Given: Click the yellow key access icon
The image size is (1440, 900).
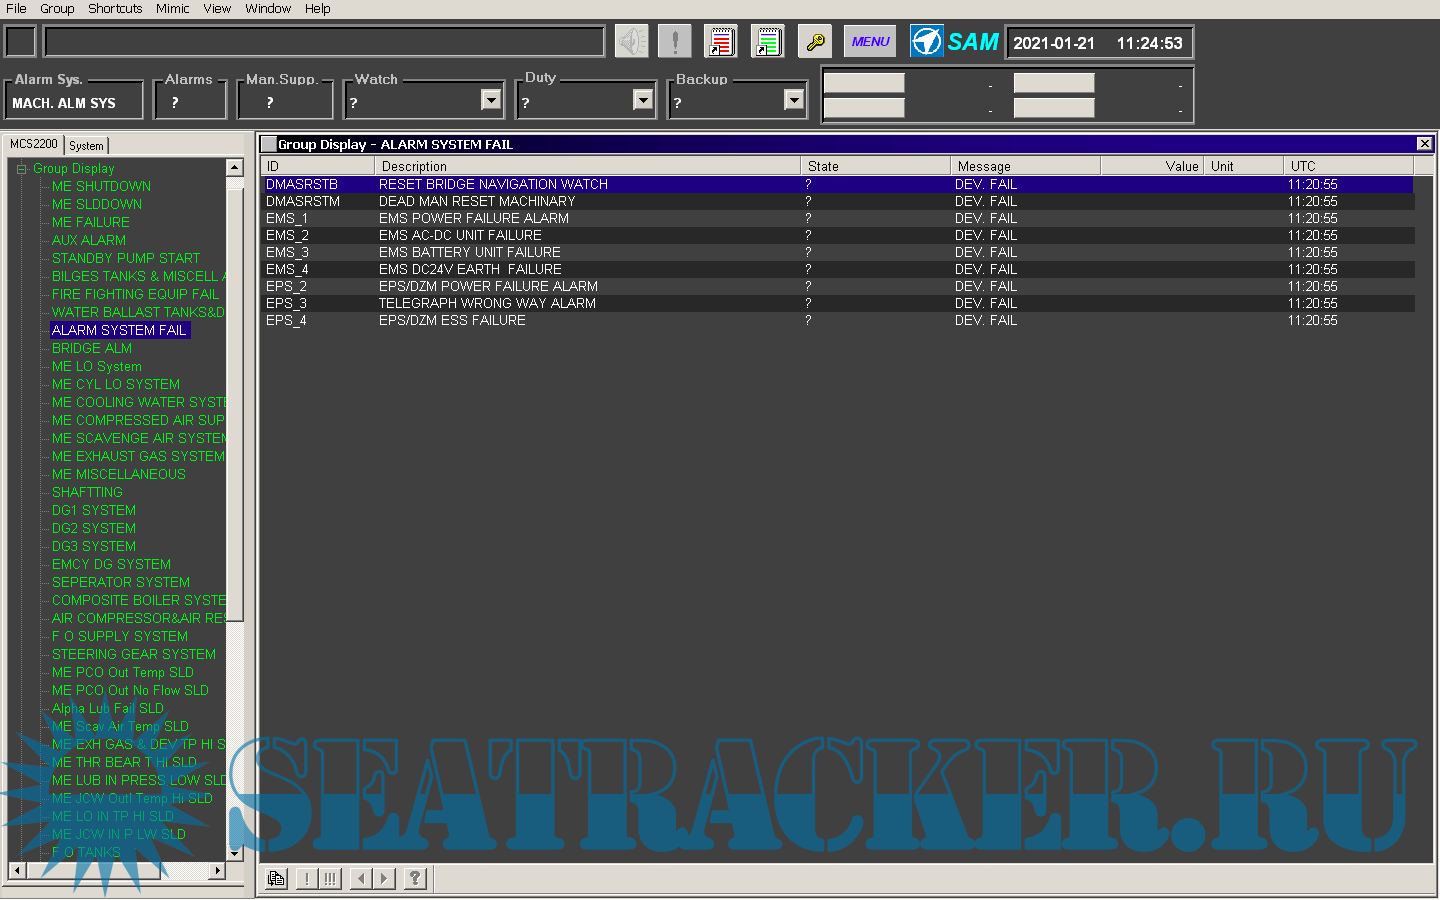Looking at the screenshot, I should click(815, 42).
